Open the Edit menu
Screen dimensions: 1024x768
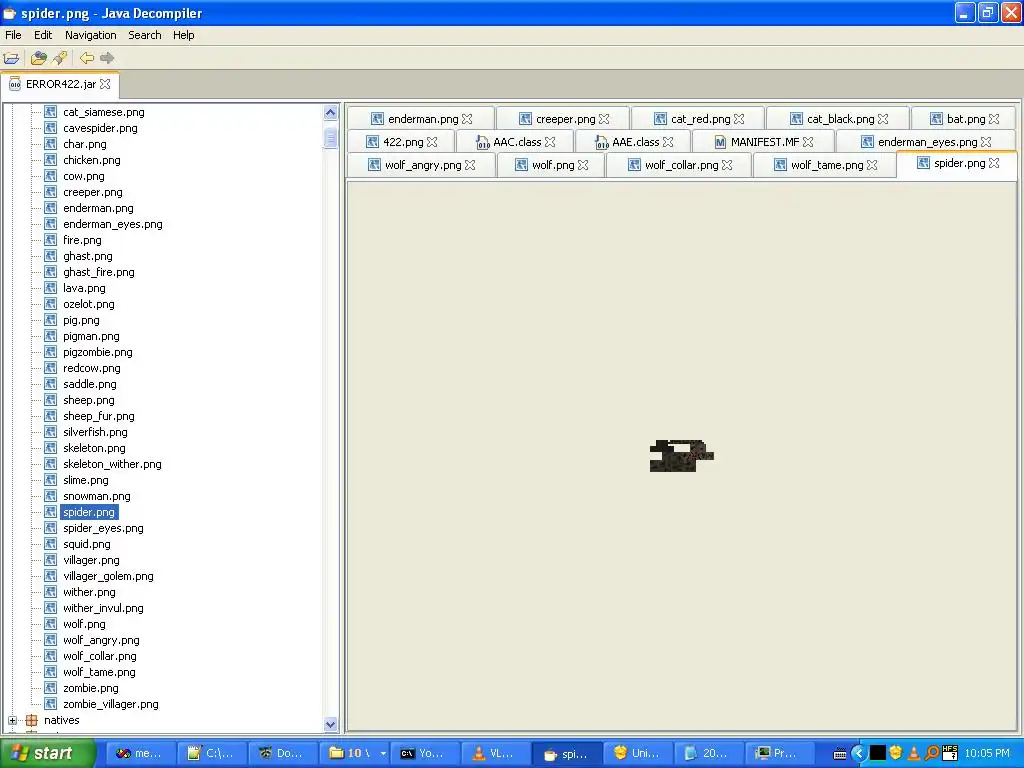43,35
